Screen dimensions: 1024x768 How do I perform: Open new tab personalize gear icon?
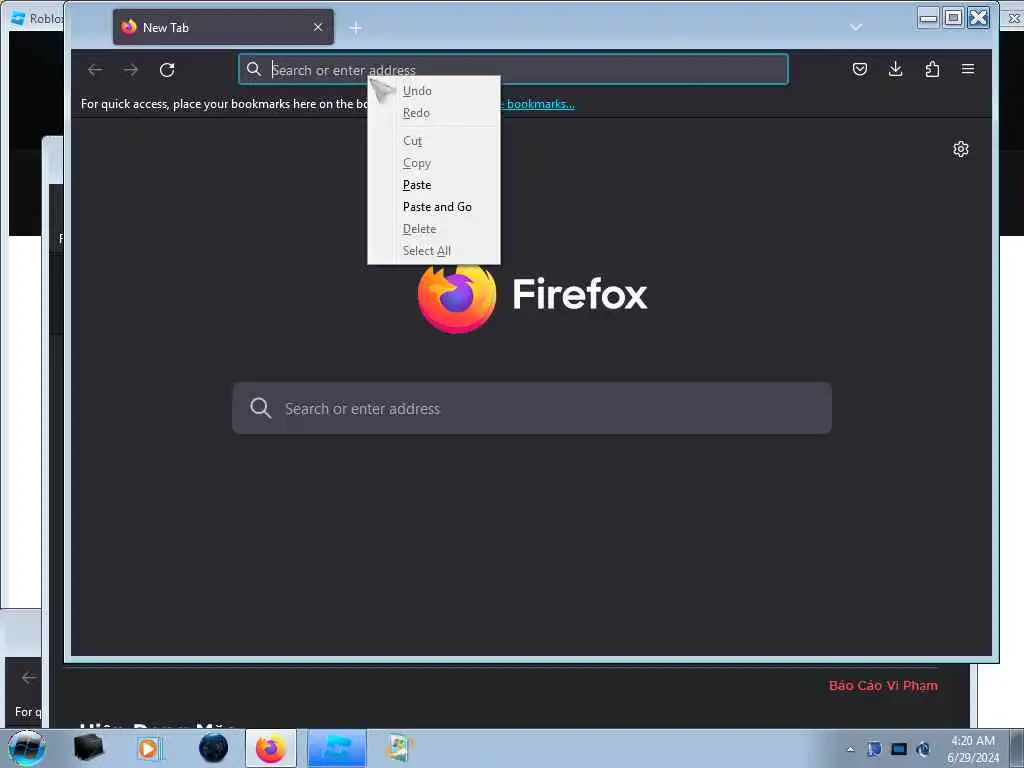[961, 150]
